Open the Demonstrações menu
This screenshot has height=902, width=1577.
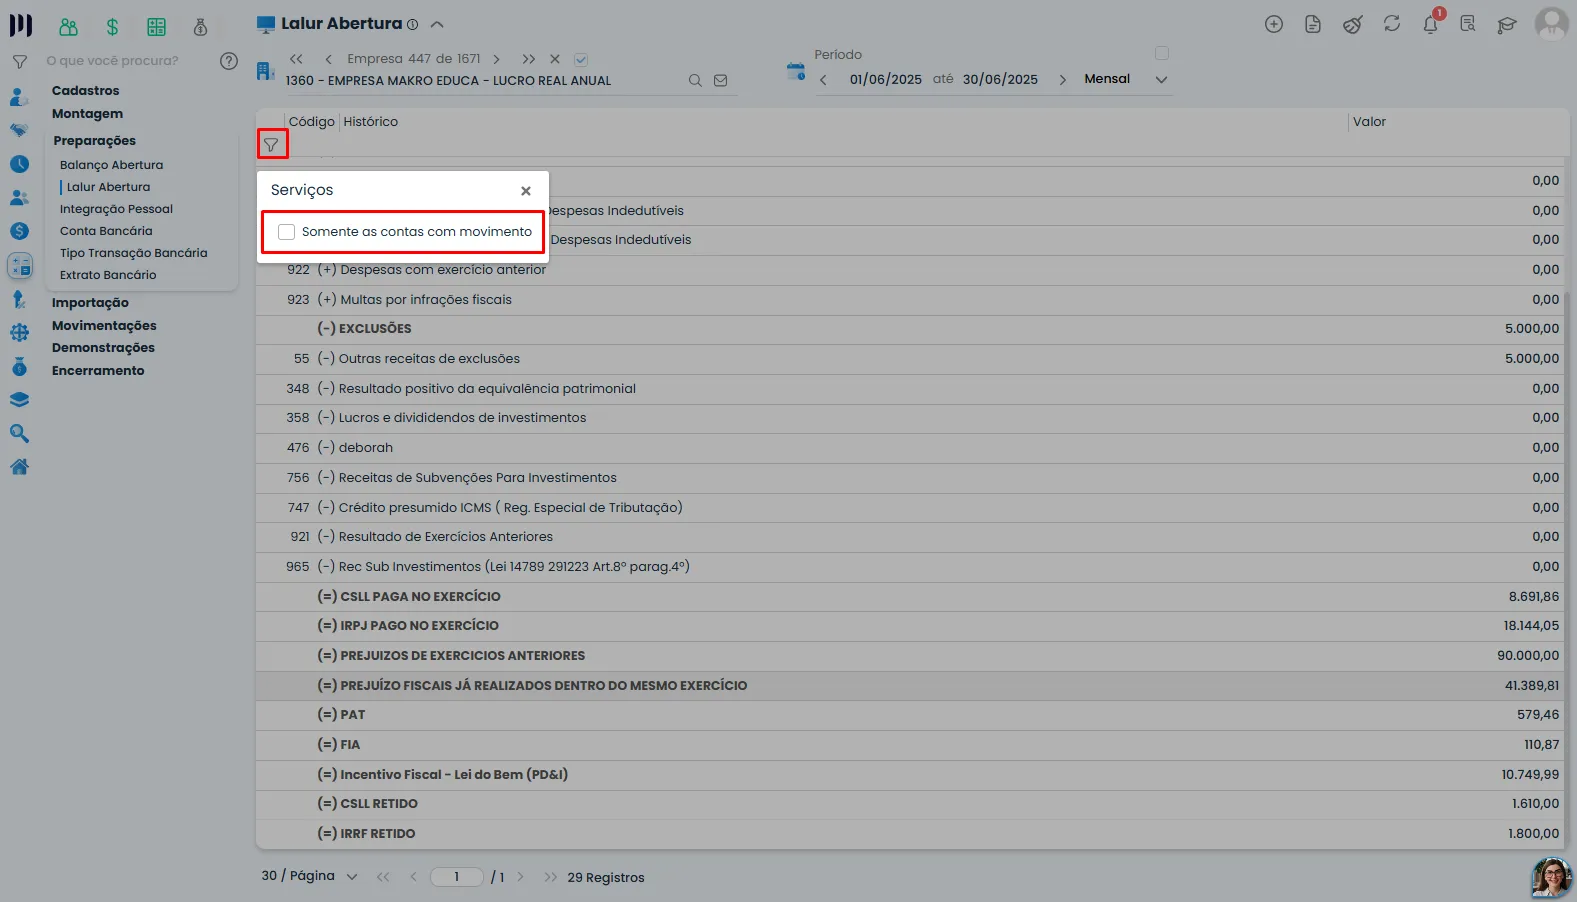click(103, 348)
